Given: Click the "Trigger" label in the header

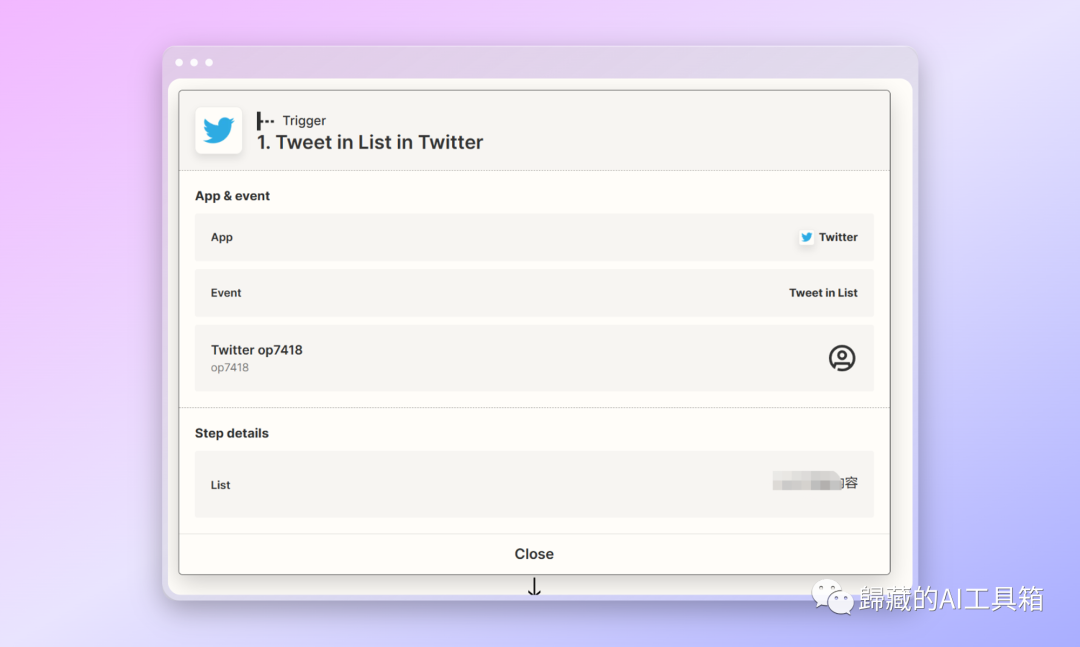Looking at the screenshot, I should point(304,121).
